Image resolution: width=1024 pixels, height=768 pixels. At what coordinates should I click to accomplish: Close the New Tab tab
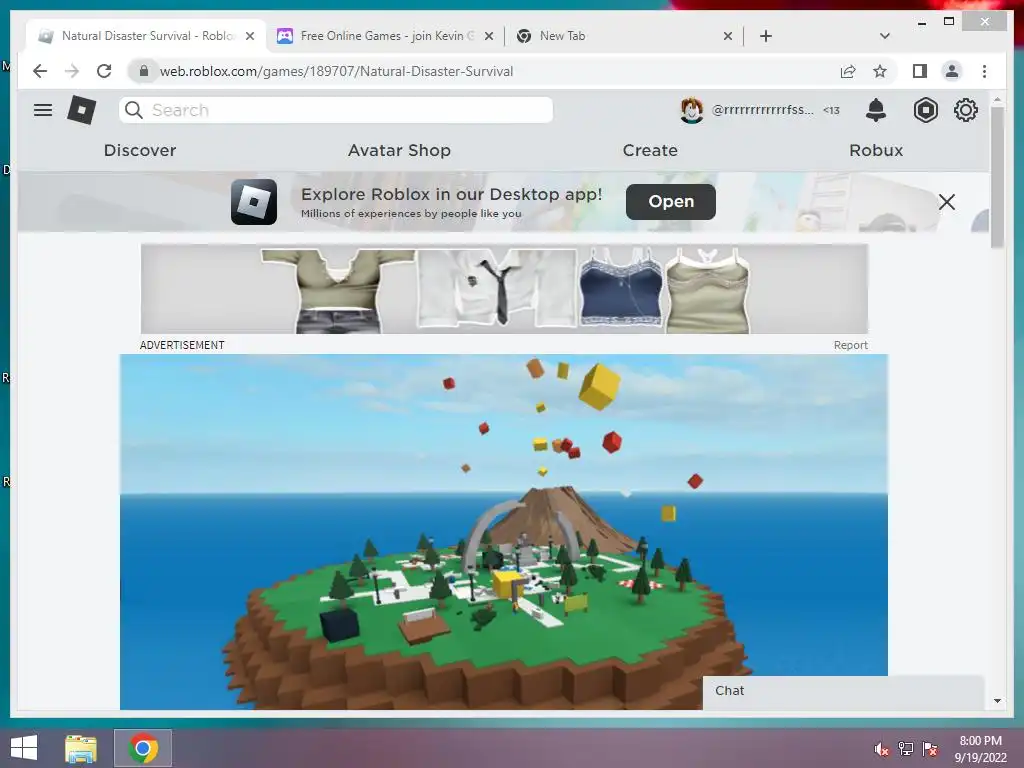point(728,37)
